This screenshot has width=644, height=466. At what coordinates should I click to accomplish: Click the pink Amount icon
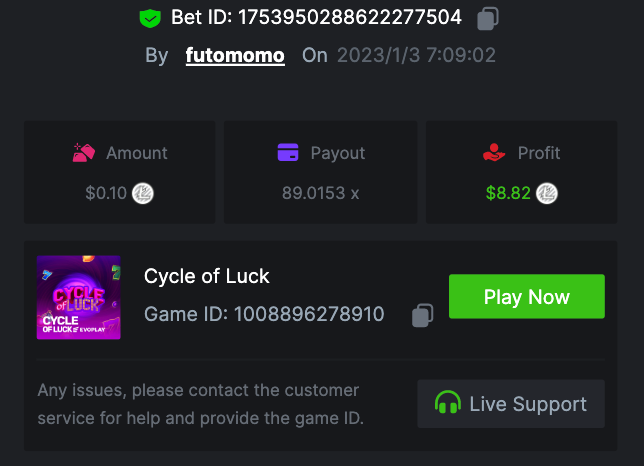coord(83,153)
